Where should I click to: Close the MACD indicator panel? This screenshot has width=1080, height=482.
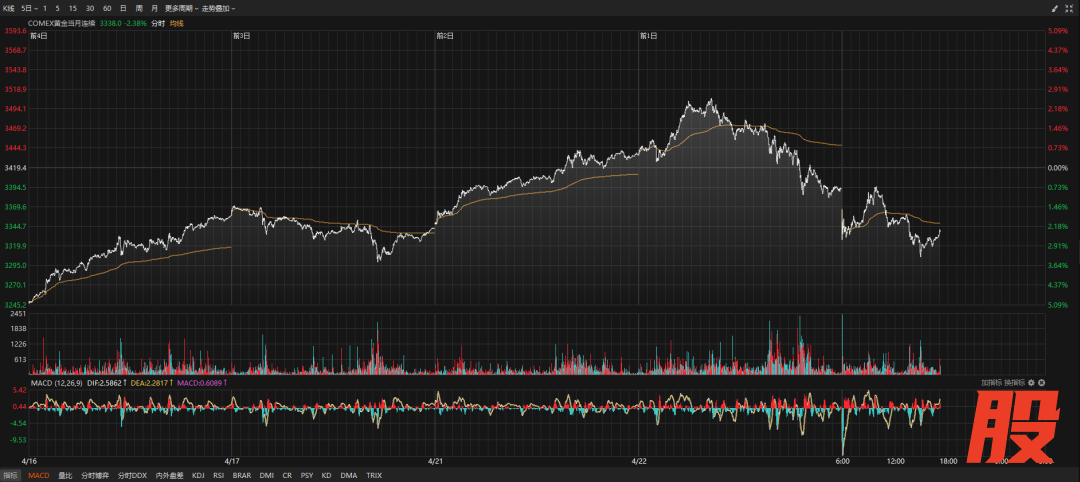pyautogui.click(x=1041, y=383)
